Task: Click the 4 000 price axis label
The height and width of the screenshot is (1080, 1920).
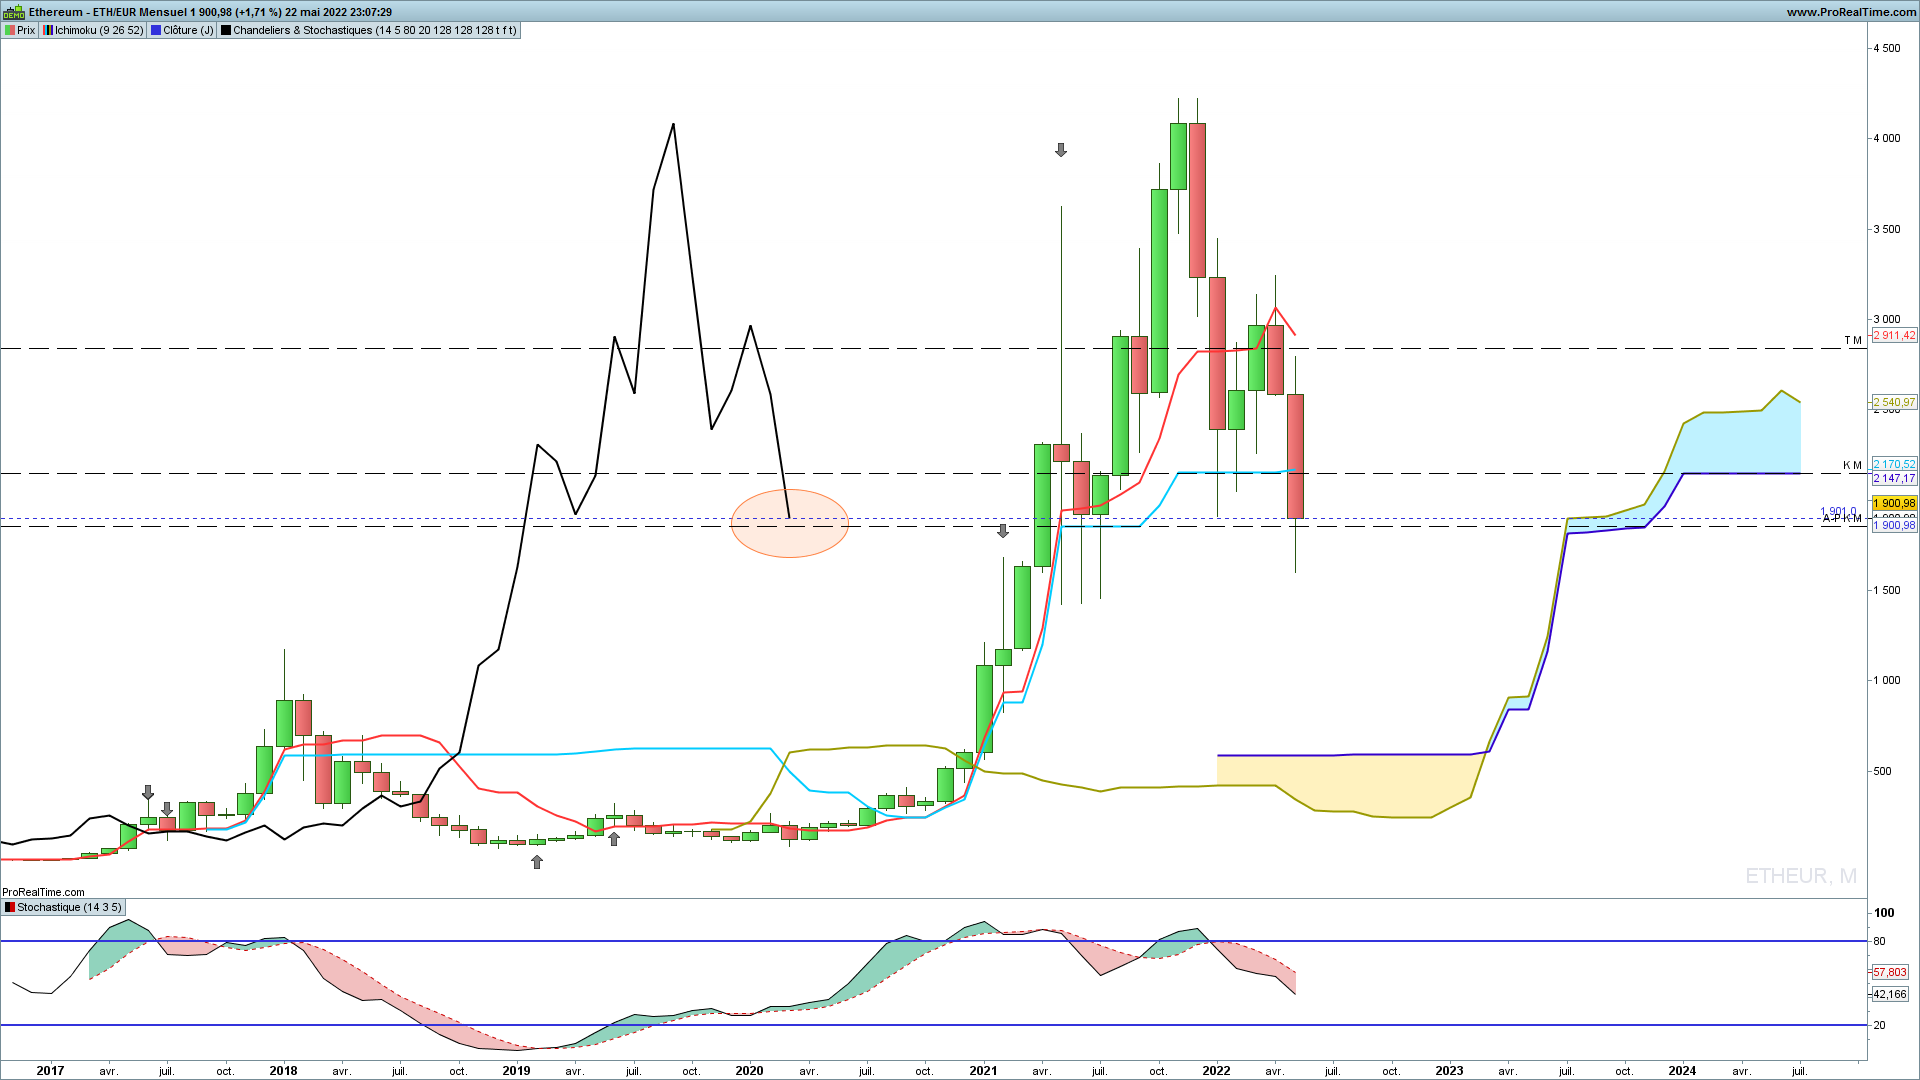Action: click(1887, 138)
